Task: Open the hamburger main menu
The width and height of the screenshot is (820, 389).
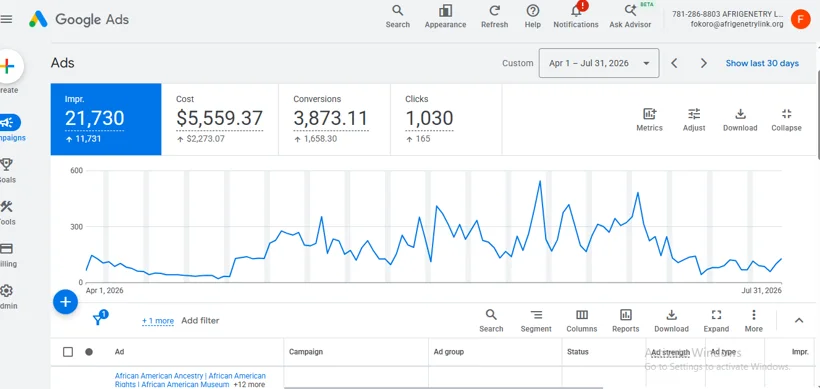Action: [6, 19]
